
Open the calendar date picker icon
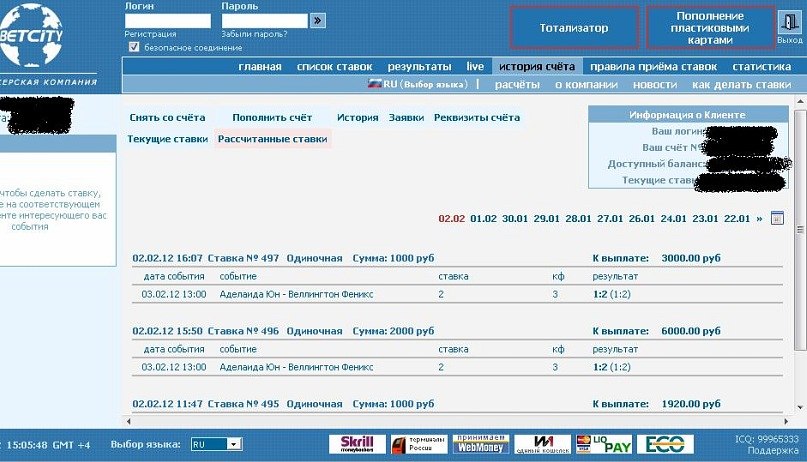point(777,218)
